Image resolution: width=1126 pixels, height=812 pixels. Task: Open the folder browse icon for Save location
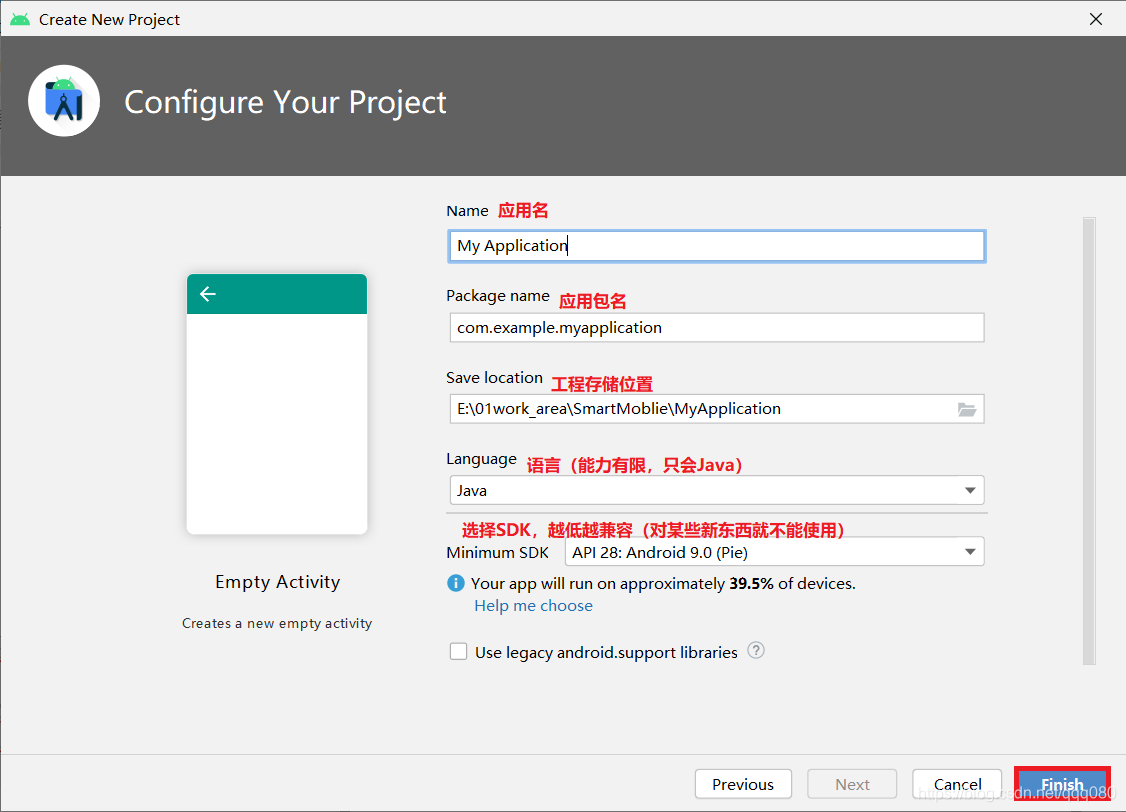tap(967, 409)
